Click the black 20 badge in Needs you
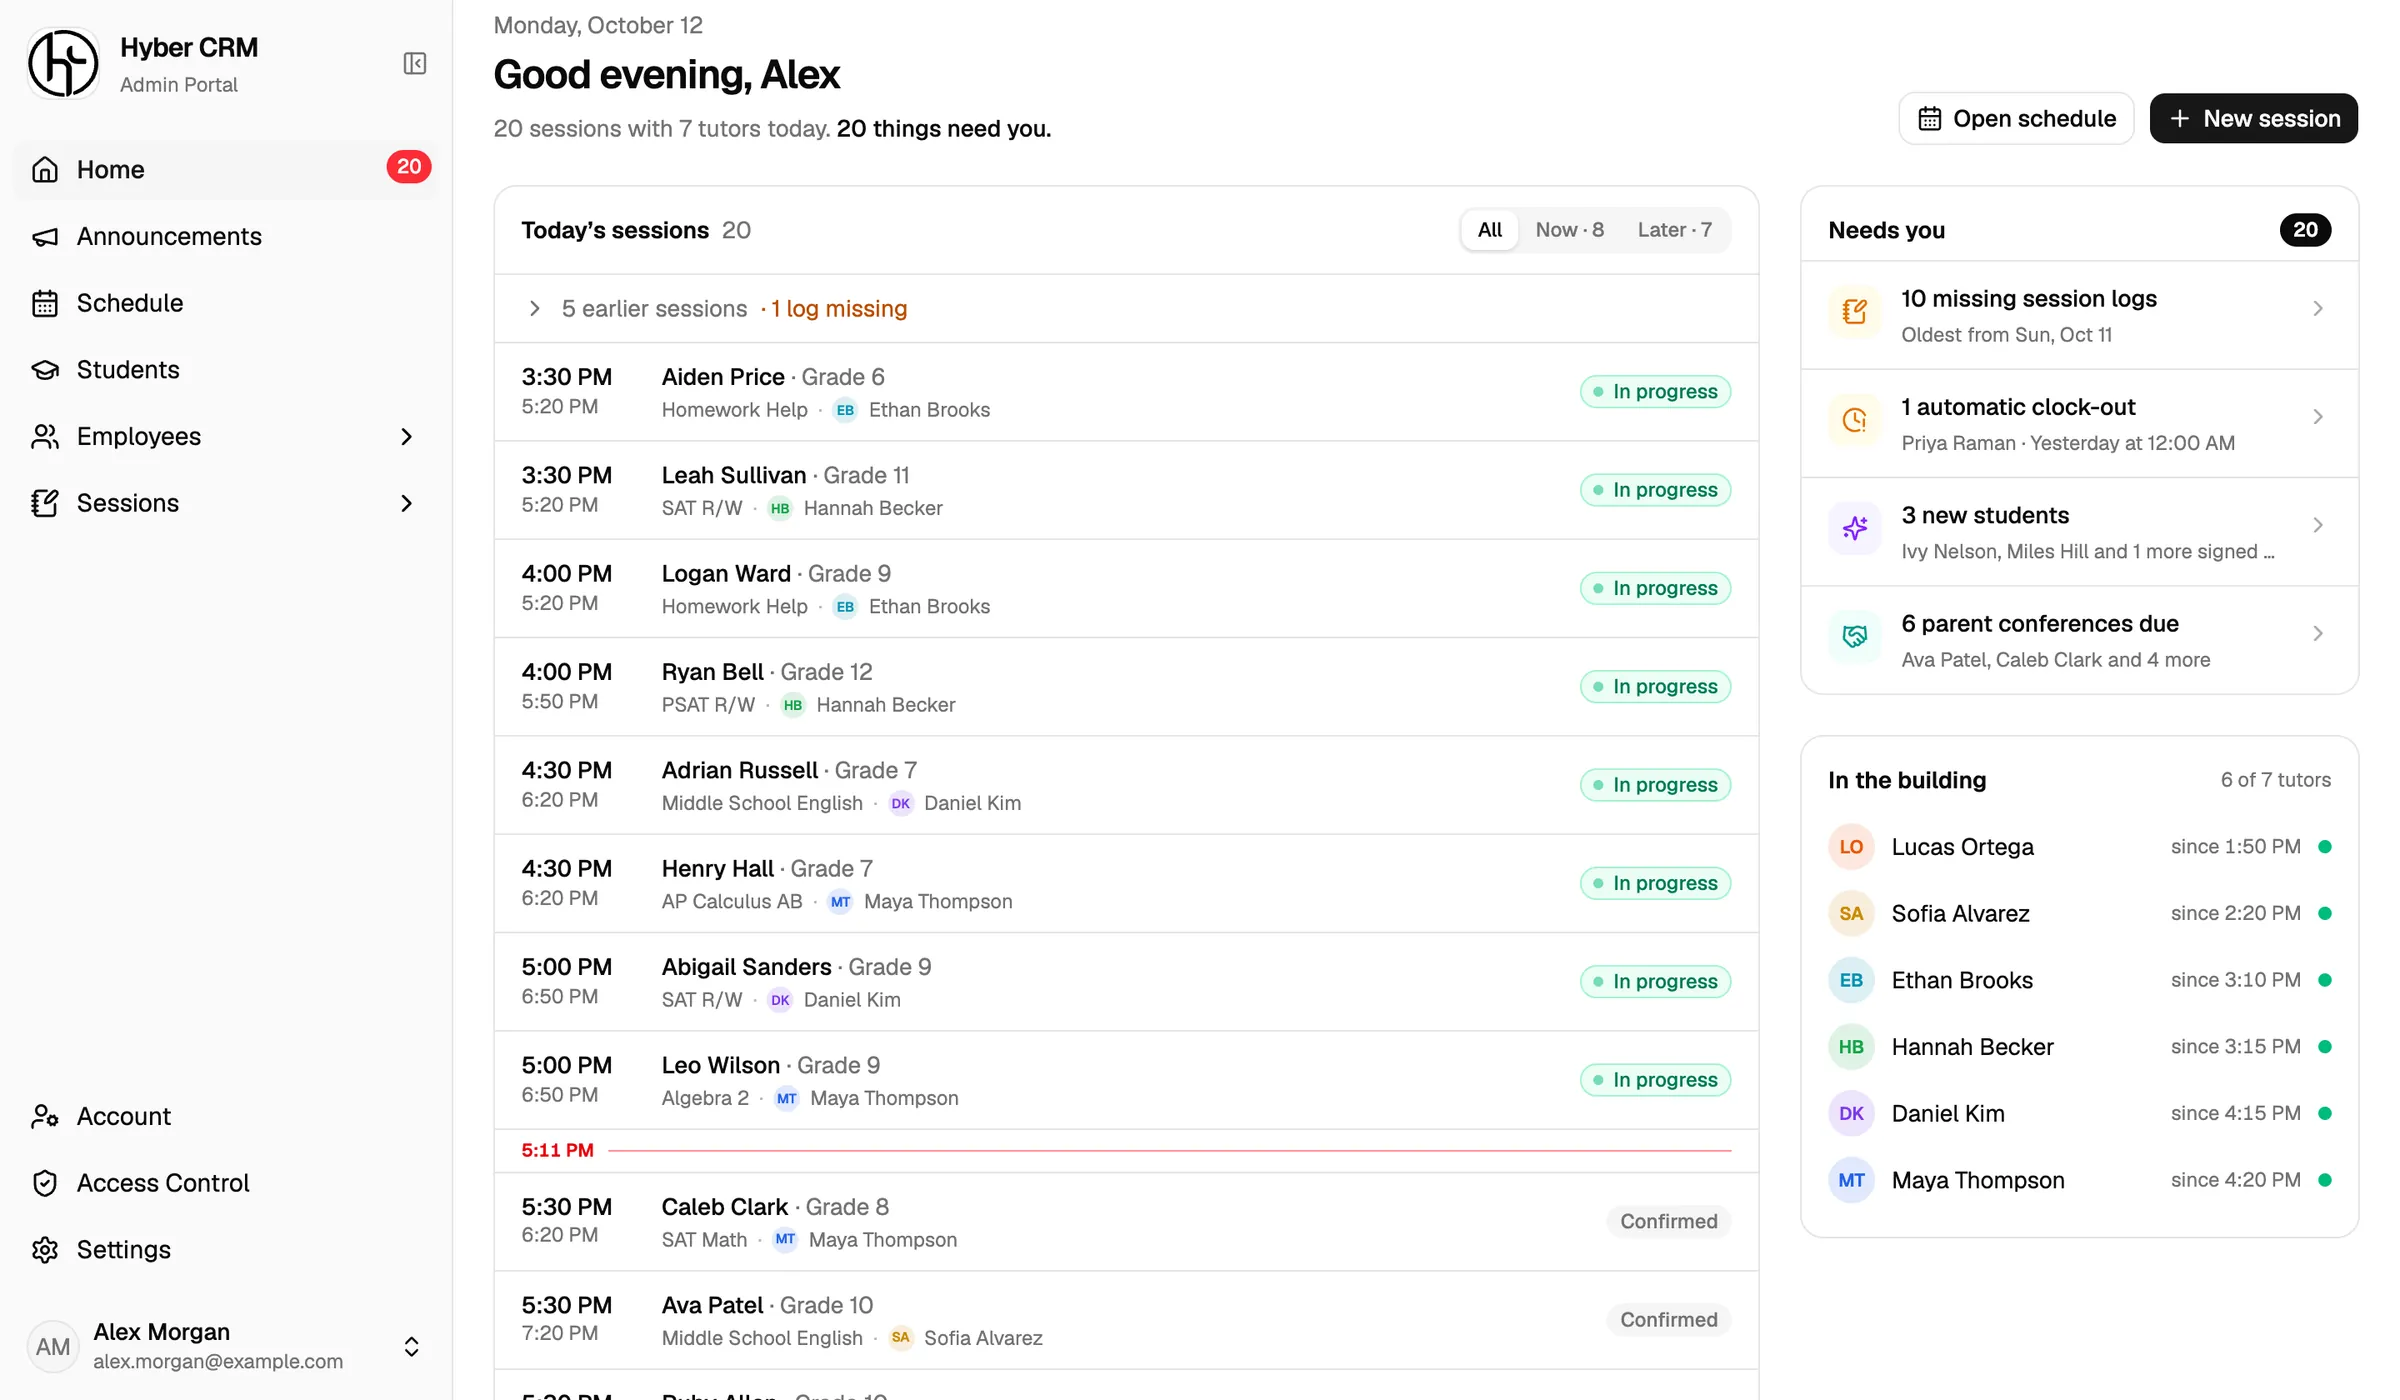The width and height of the screenshot is (2400, 1400). (x=2305, y=230)
